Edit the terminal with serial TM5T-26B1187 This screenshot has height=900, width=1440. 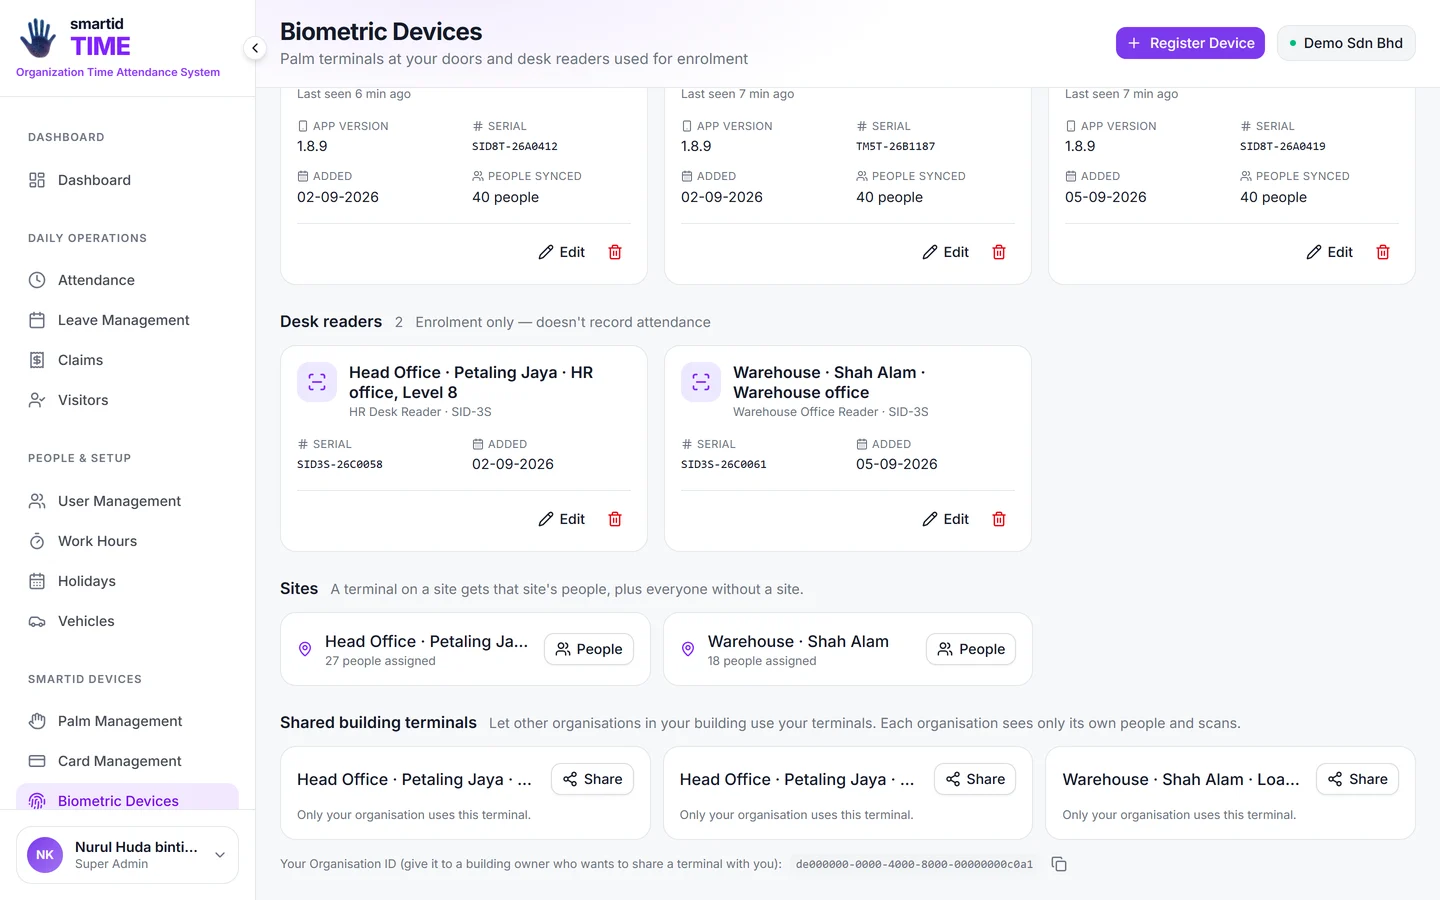(945, 252)
